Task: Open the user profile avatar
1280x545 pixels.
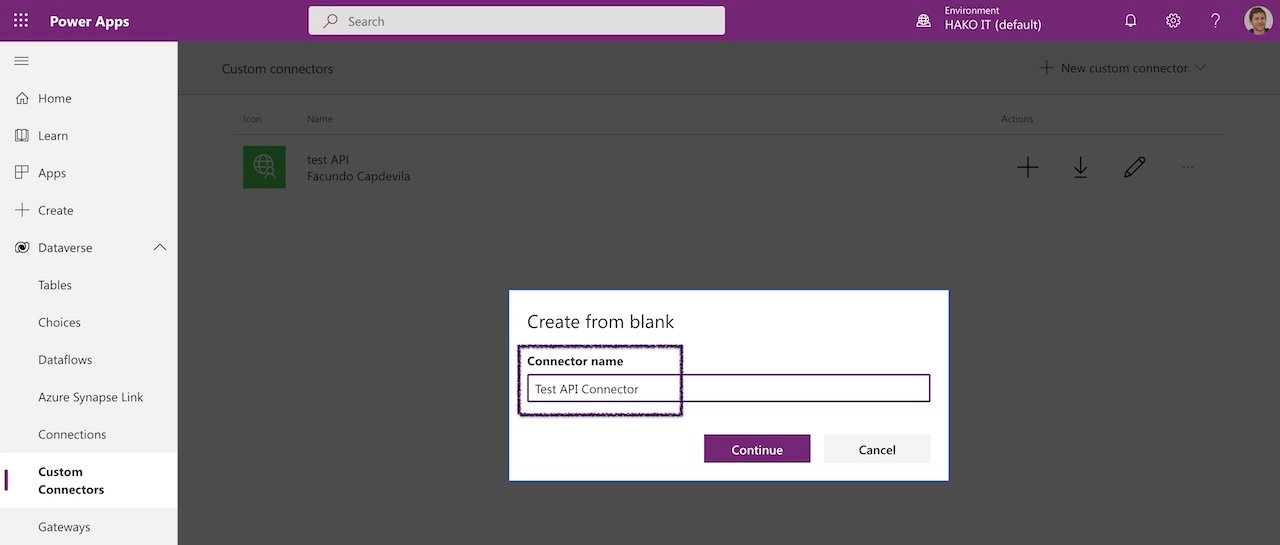Action: (1258, 21)
